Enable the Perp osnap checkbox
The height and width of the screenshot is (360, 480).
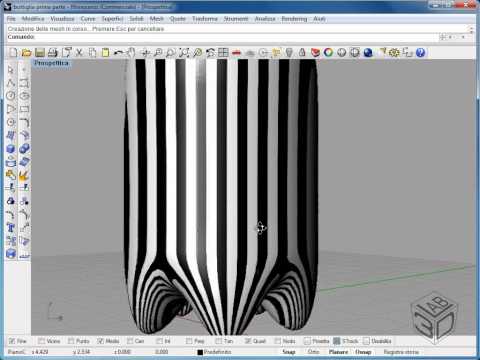pyautogui.click(x=189, y=341)
